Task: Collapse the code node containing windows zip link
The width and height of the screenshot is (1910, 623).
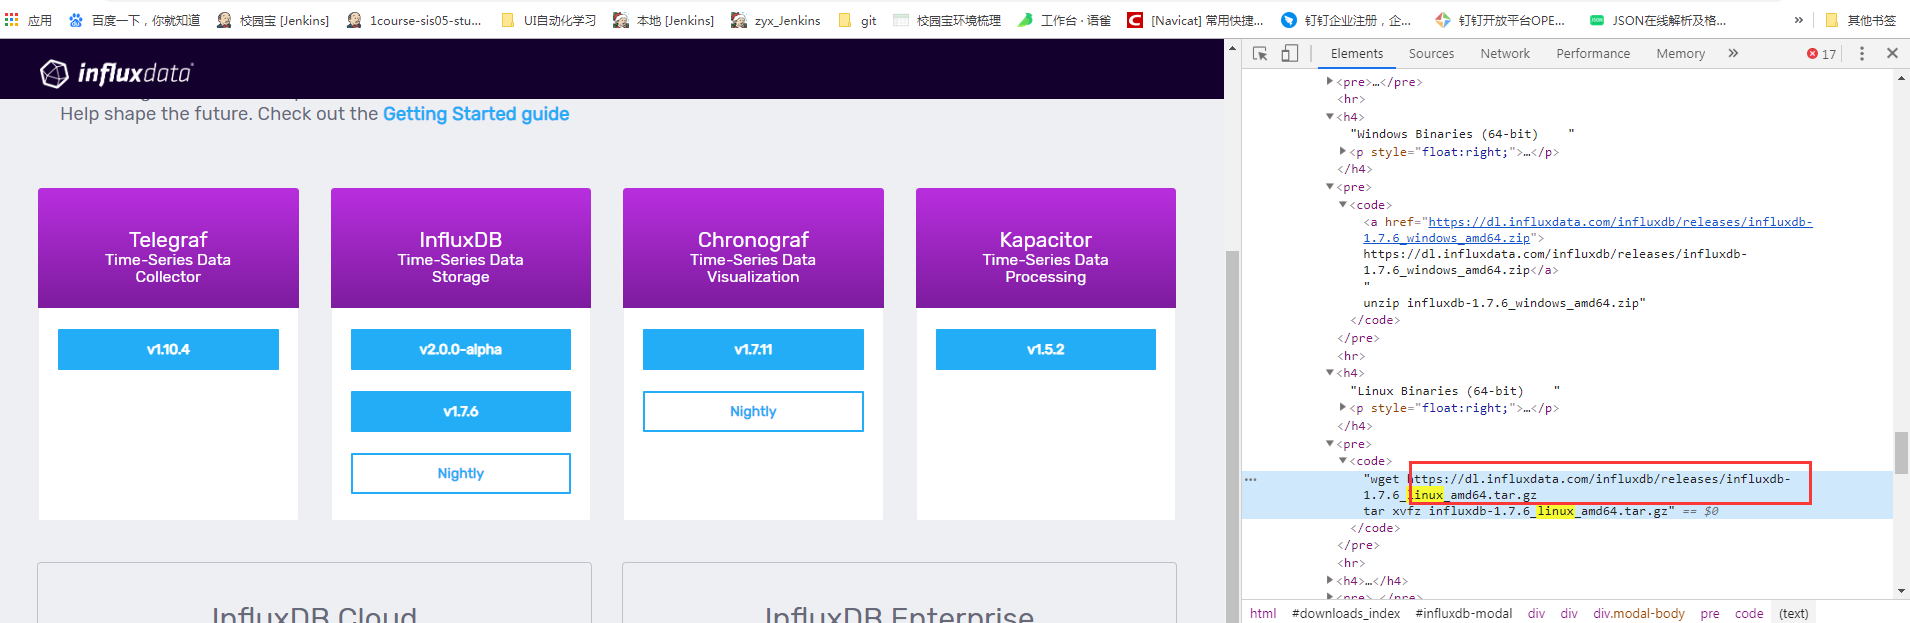Action: point(1343,205)
